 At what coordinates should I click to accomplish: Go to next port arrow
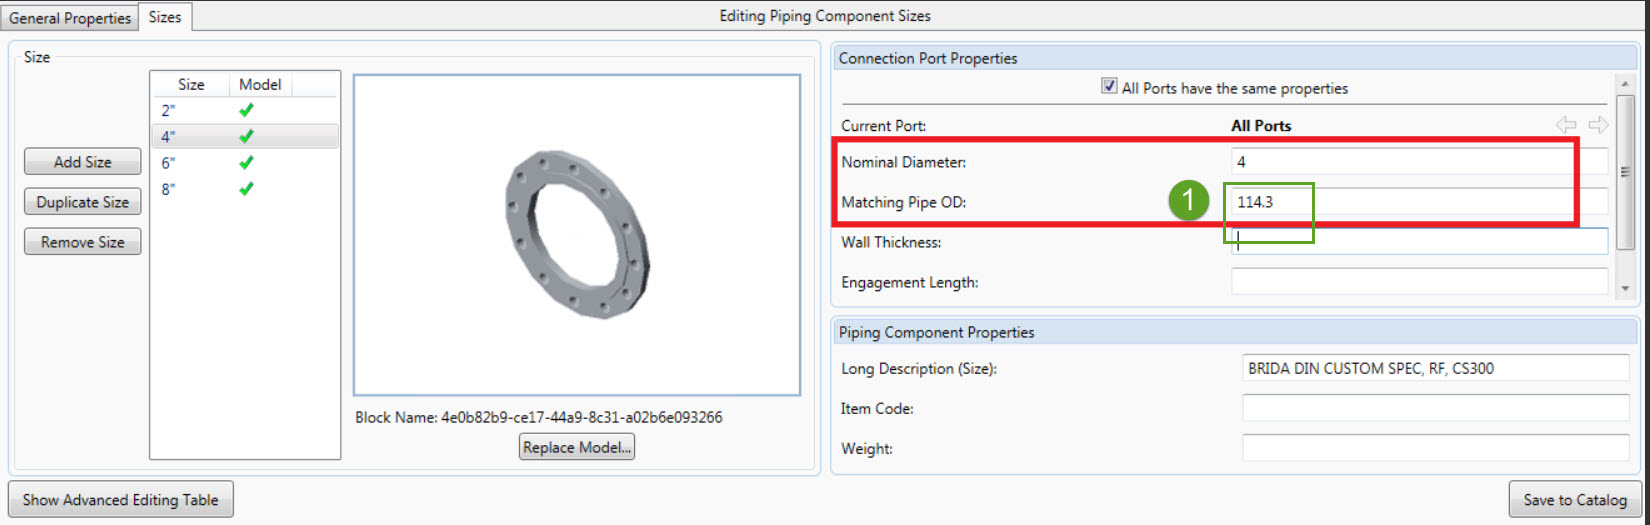pos(1598,125)
